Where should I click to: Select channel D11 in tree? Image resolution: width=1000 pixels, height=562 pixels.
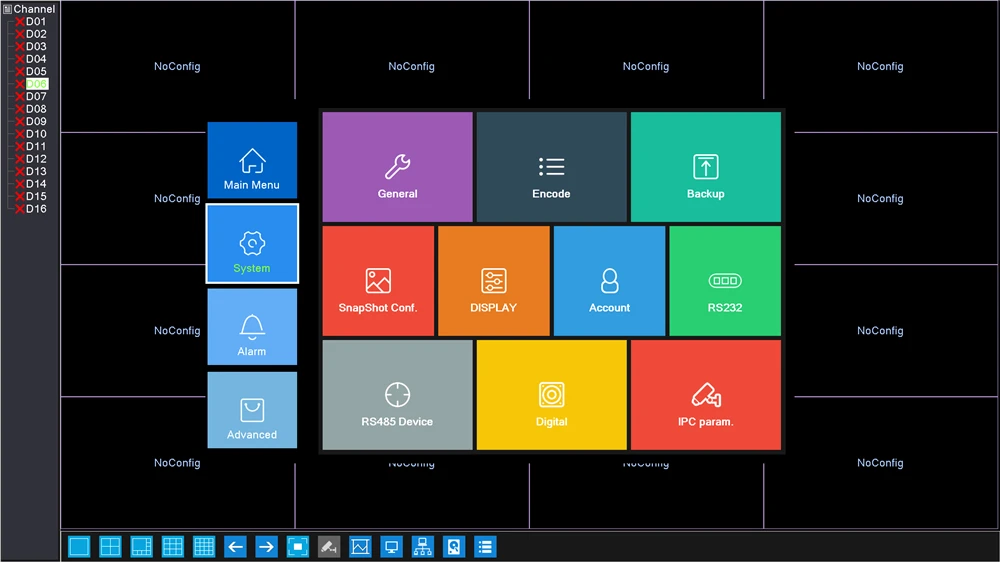(36, 146)
